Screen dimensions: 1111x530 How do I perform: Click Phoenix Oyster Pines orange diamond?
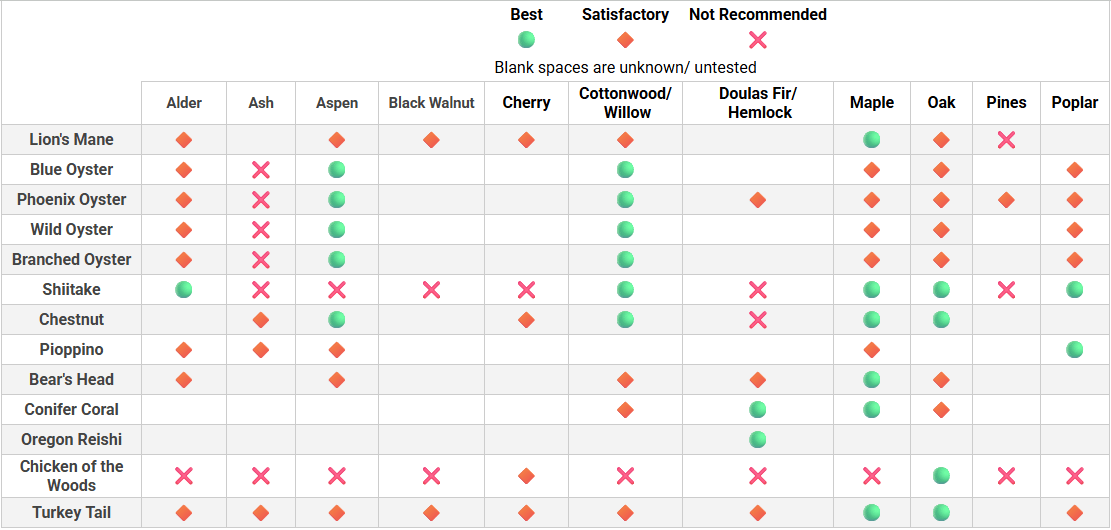click(1006, 200)
